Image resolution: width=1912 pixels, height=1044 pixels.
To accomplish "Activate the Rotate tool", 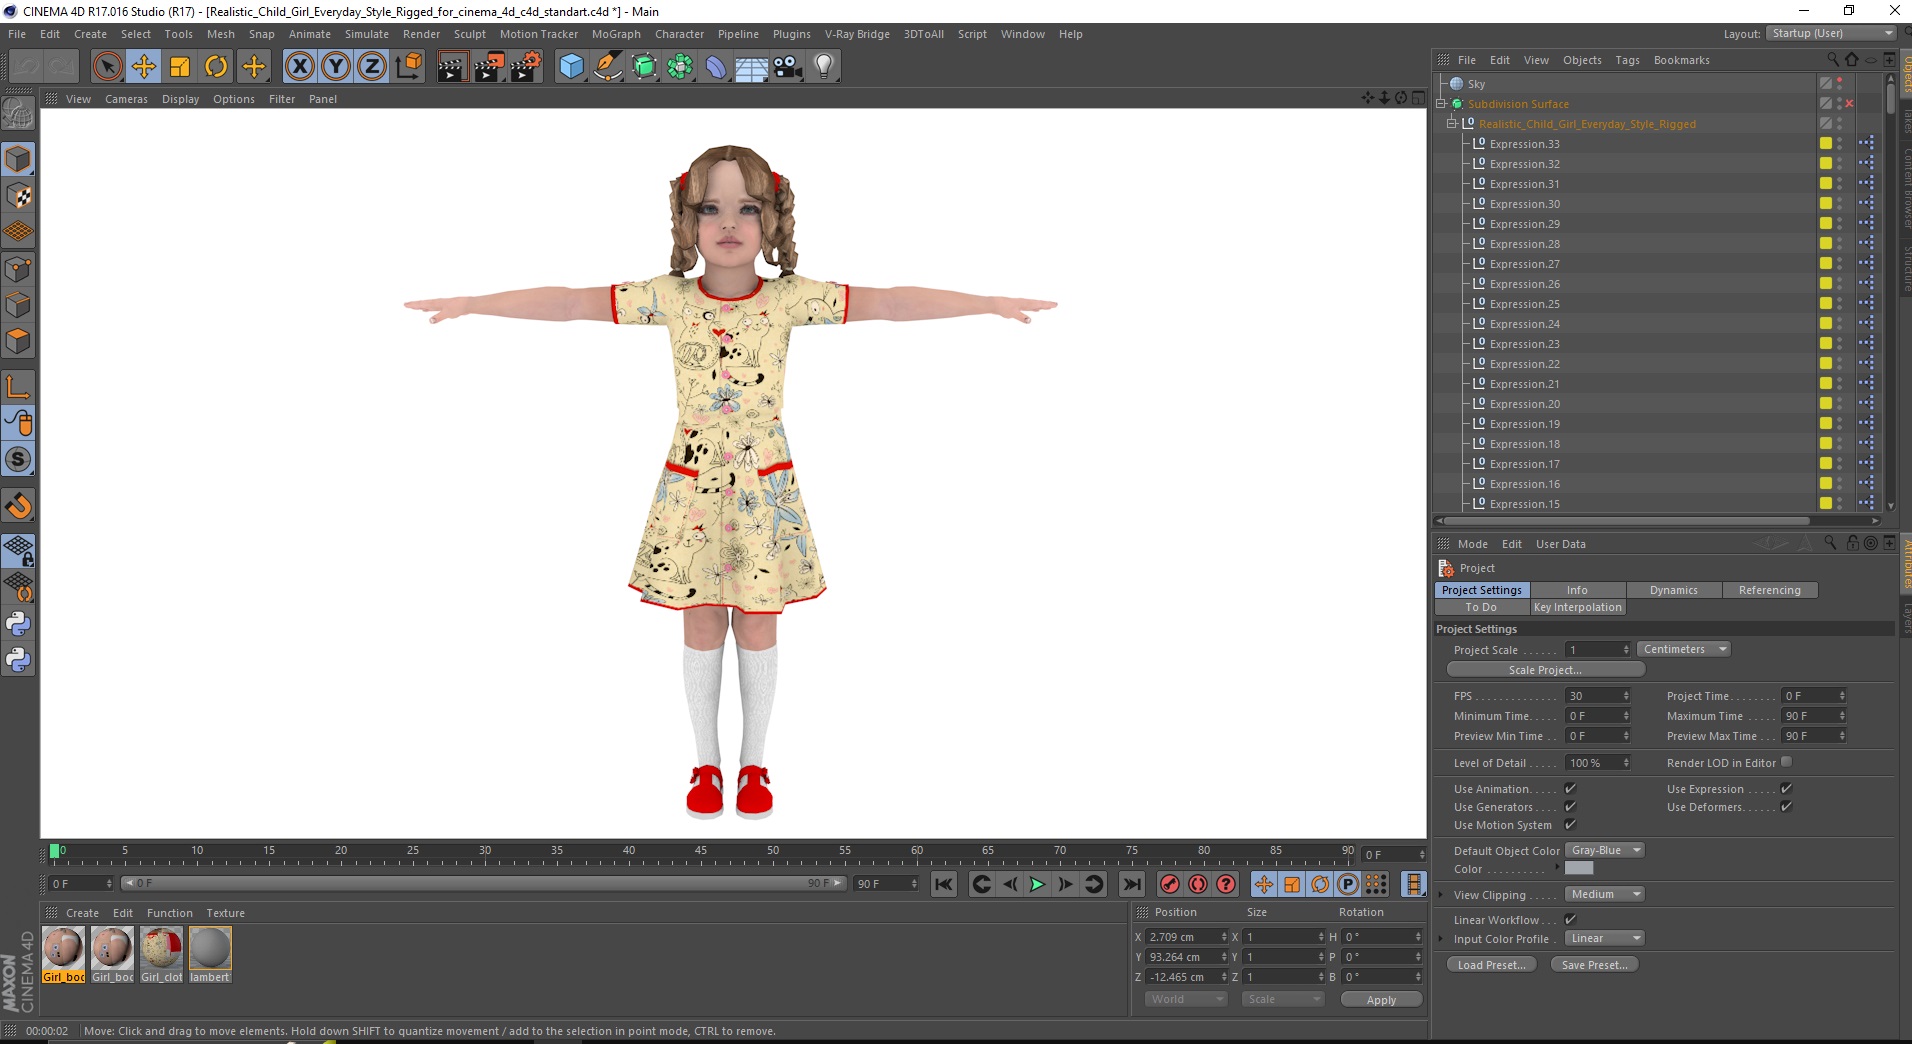I will pyautogui.click(x=216, y=67).
